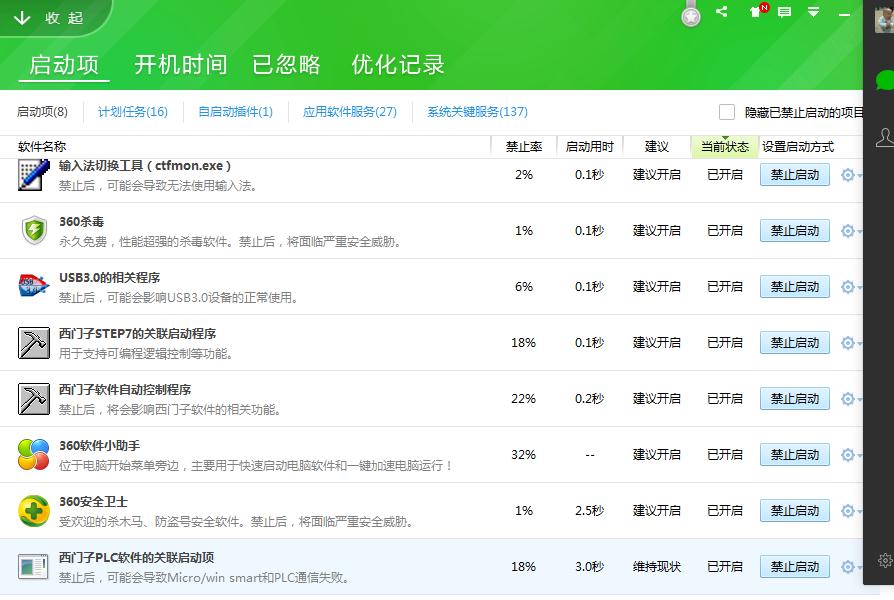Open the 计划任务(16) sub-tab
Viewport: 894px width, 600px height.
[133, 112]
